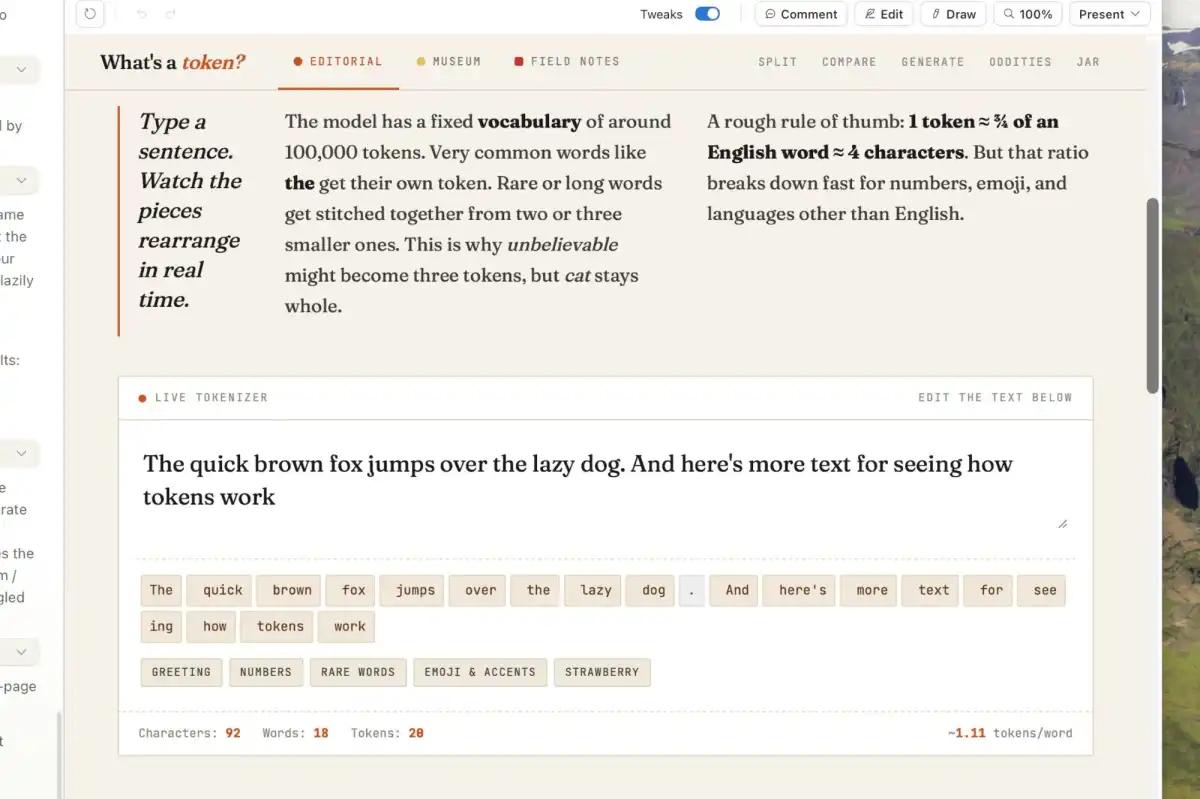Click the reload icon button
Image resolution: width=1200 pixels, height=799 pixels.
pyautogui.click(x=90, y=14)
